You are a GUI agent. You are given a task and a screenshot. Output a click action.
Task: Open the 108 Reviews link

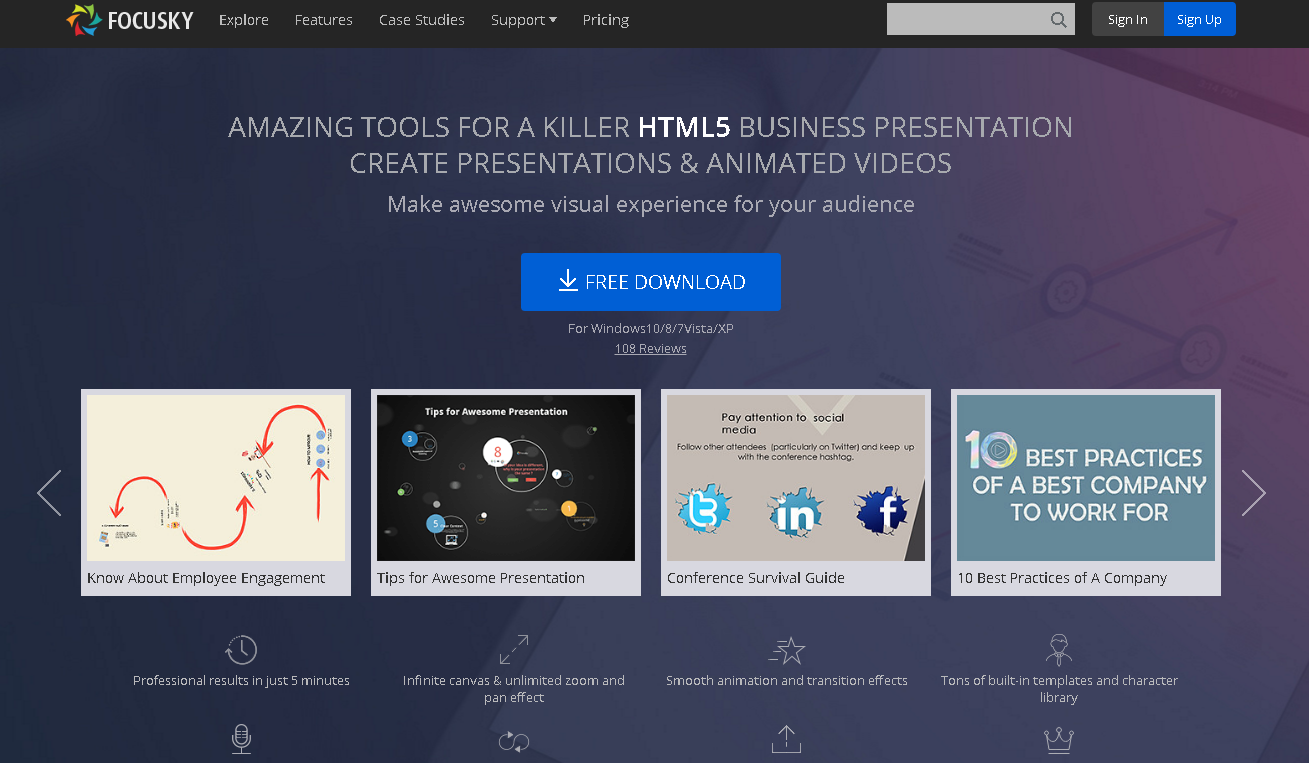[x=650, y=348]
